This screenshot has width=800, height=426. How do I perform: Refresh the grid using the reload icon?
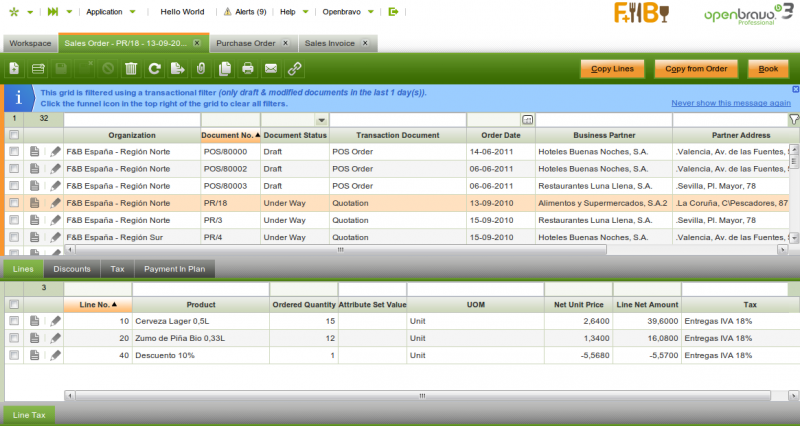pos(154,69)
